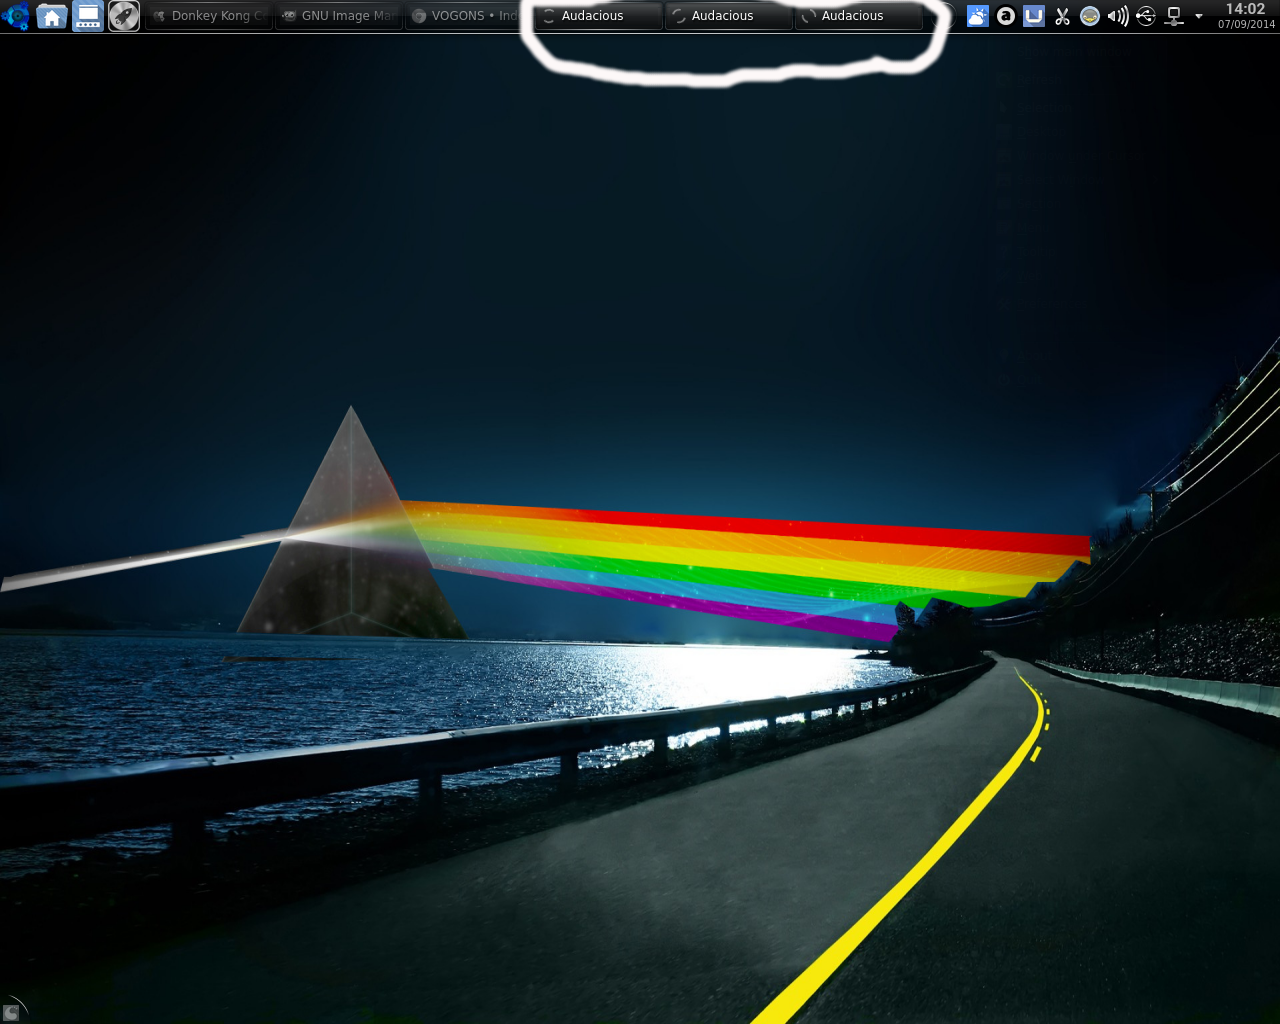Open the KDE application launcher menu
The image size is (1280, 1024).
(16, 16)
